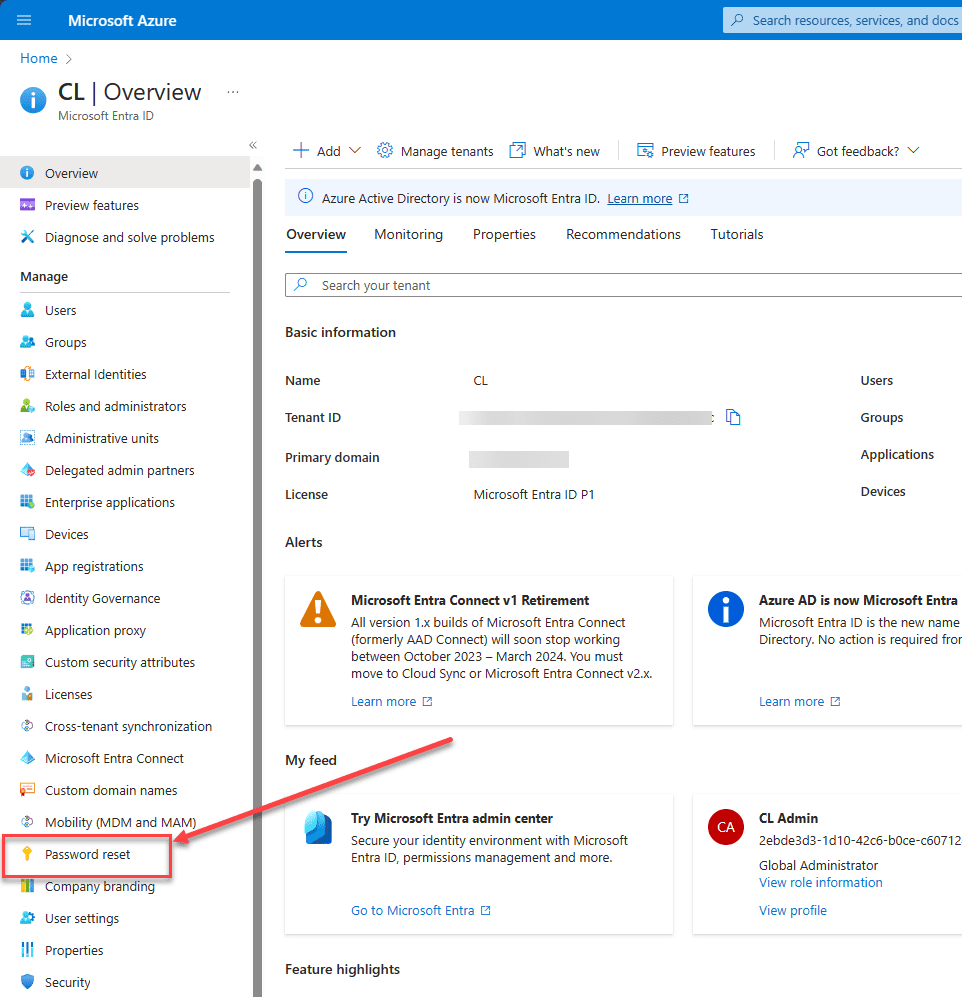This screenshot has height=997, width=962.
Task: Click Go to Microsoft Entra link
Action: pyautogui.click(x=413, y=911)
